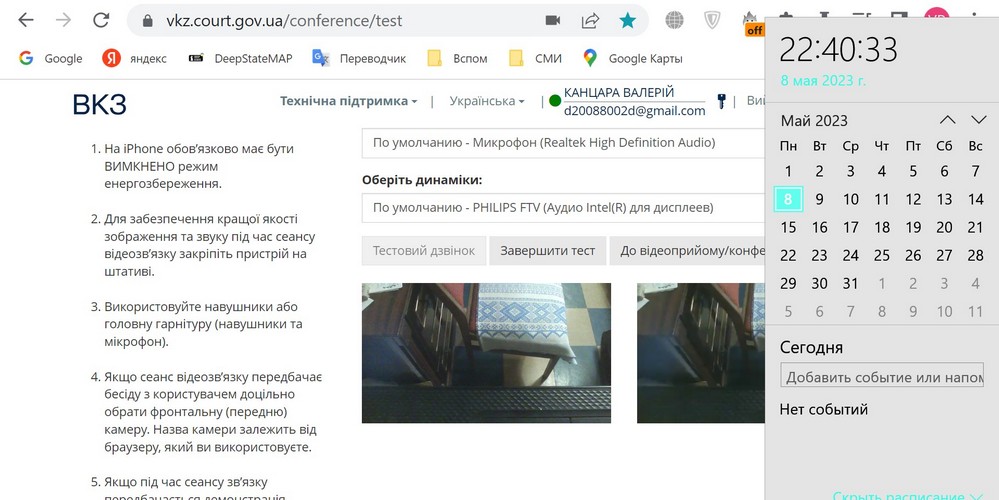Click the Завершити тест button
999x500 pixels.
[x=547, y=250]
